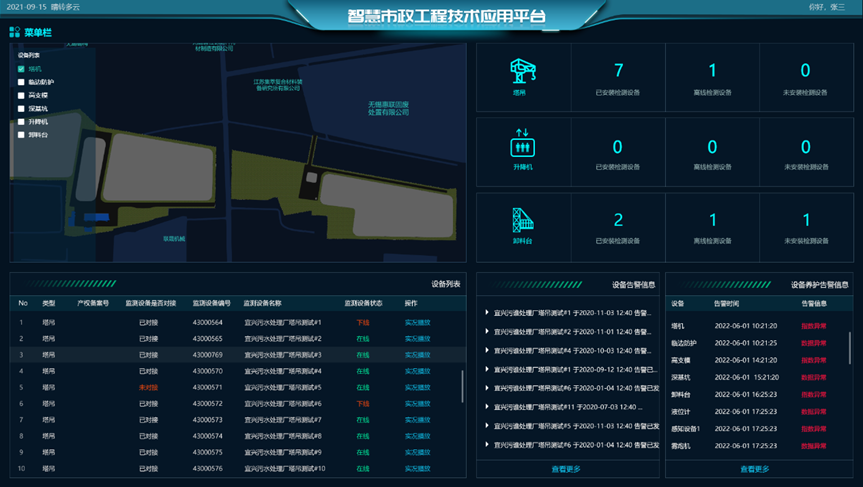The image size is (863, 487).
Task: Click 实况播放 for device 43000564
Action: (418, 322)
